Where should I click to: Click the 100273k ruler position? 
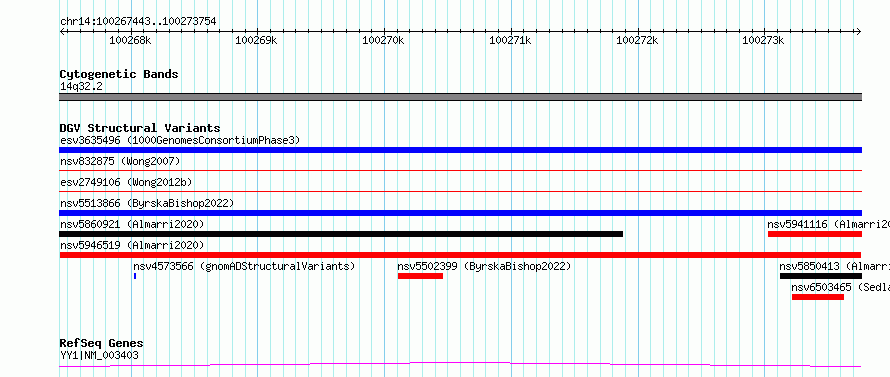point(763,40)
